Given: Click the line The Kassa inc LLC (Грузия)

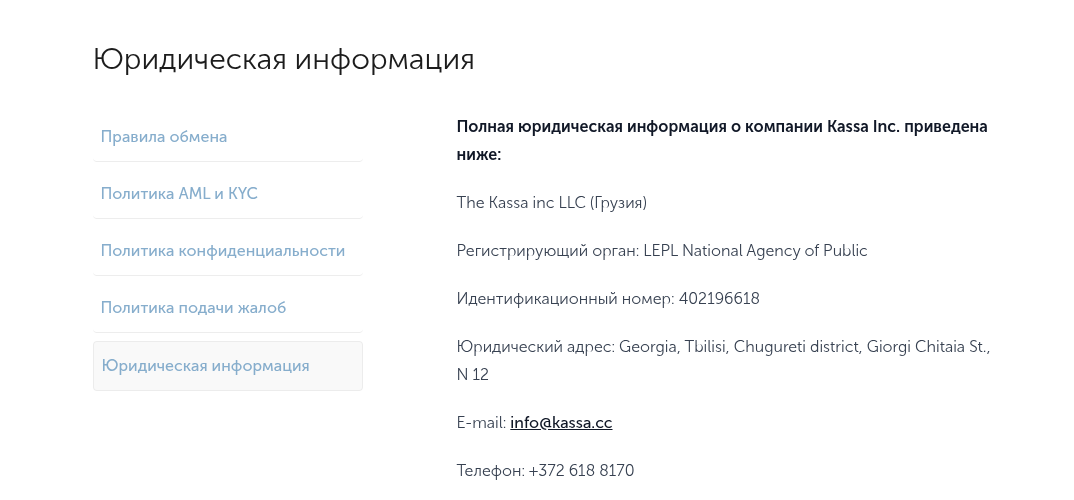Looking at the screenshot, I should click(552, 203).
